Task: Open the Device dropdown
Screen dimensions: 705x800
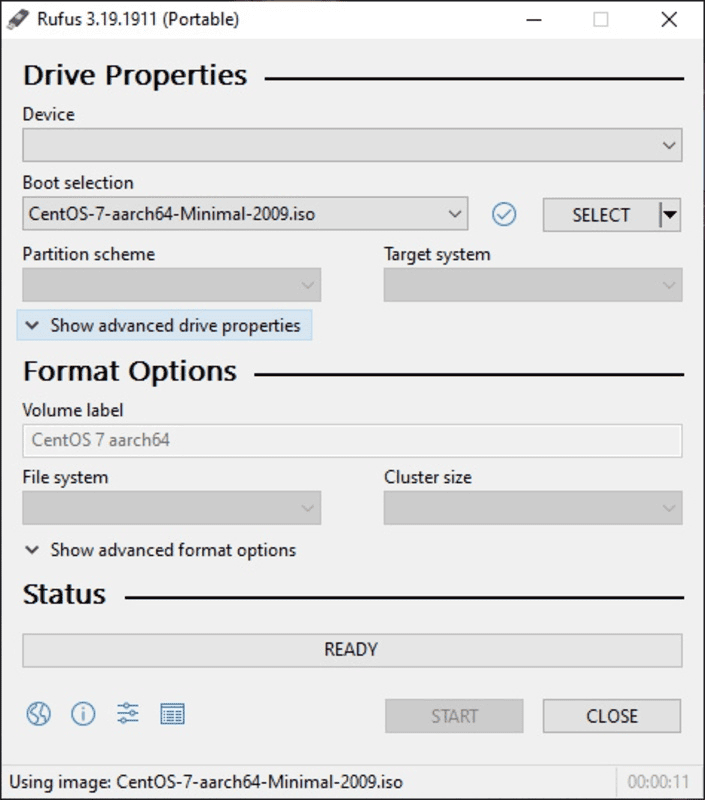Action: tap(352, 145)
